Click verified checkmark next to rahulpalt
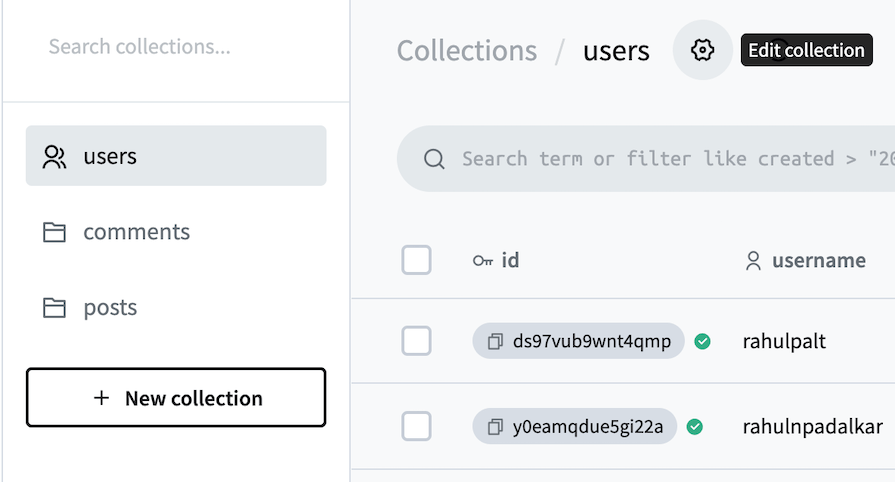This screenshot has width=895, height=482. [702, 342]
